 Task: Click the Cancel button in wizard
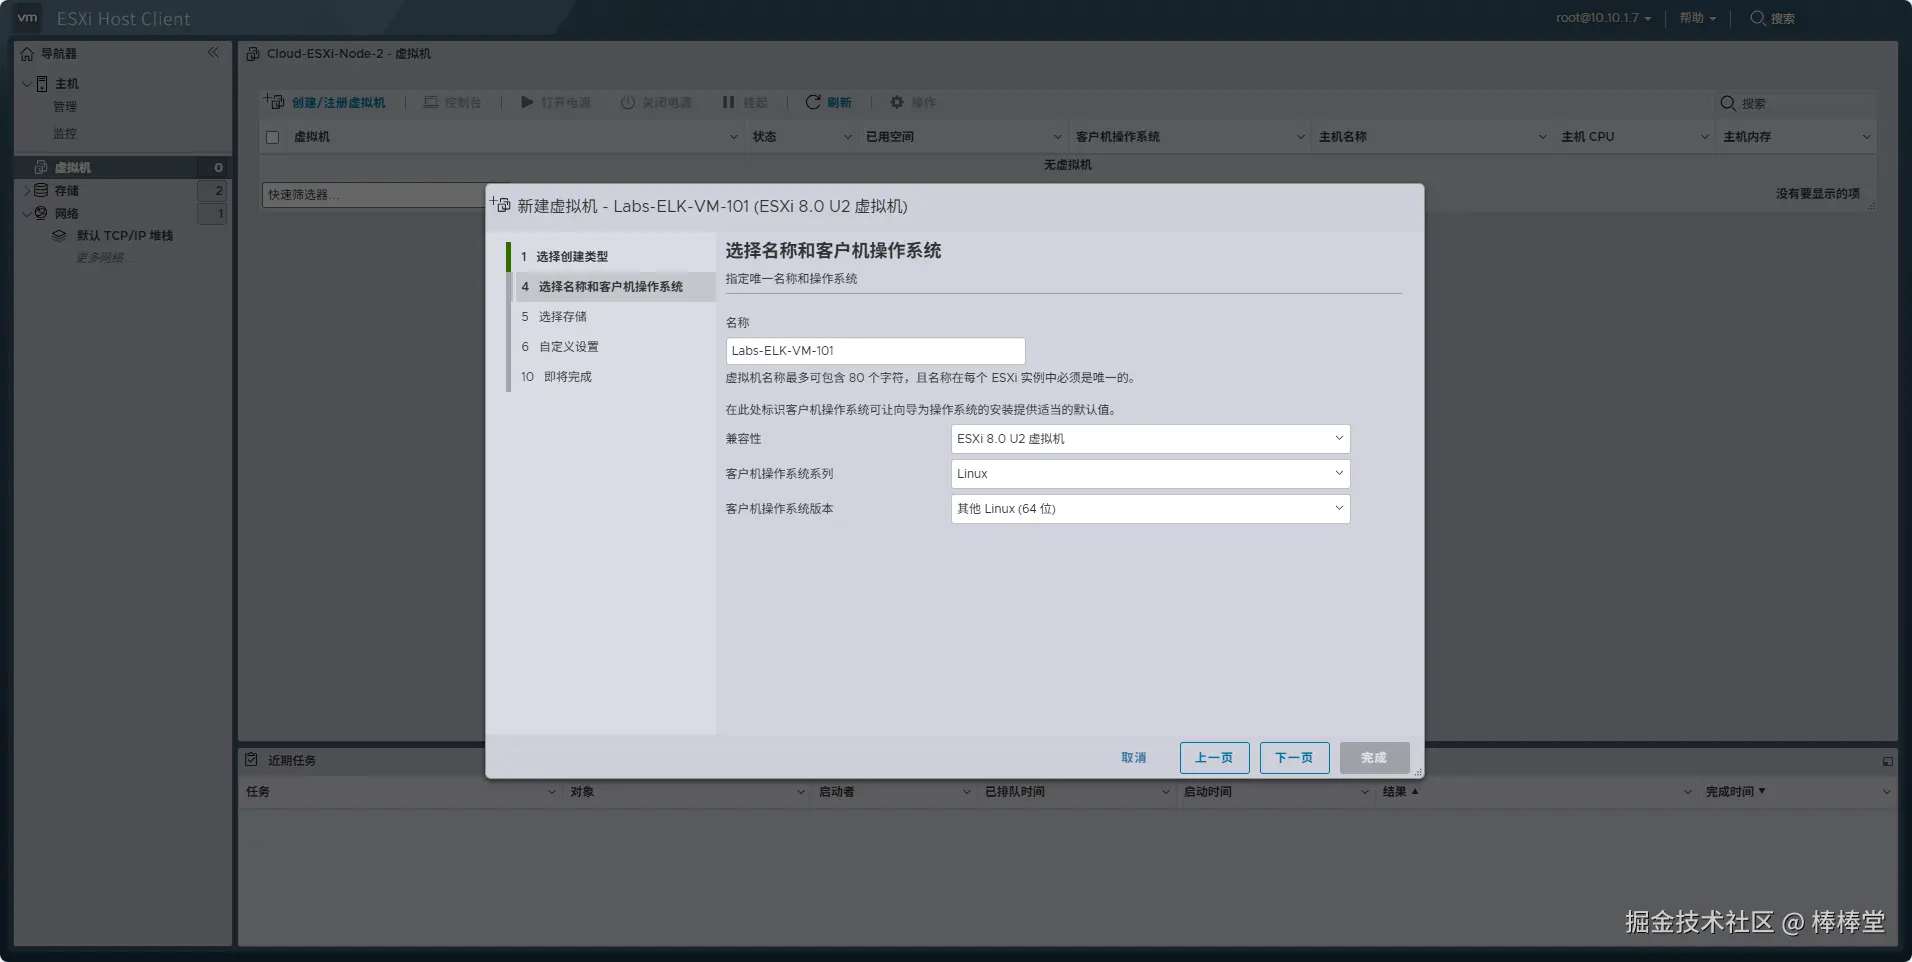1134,758
